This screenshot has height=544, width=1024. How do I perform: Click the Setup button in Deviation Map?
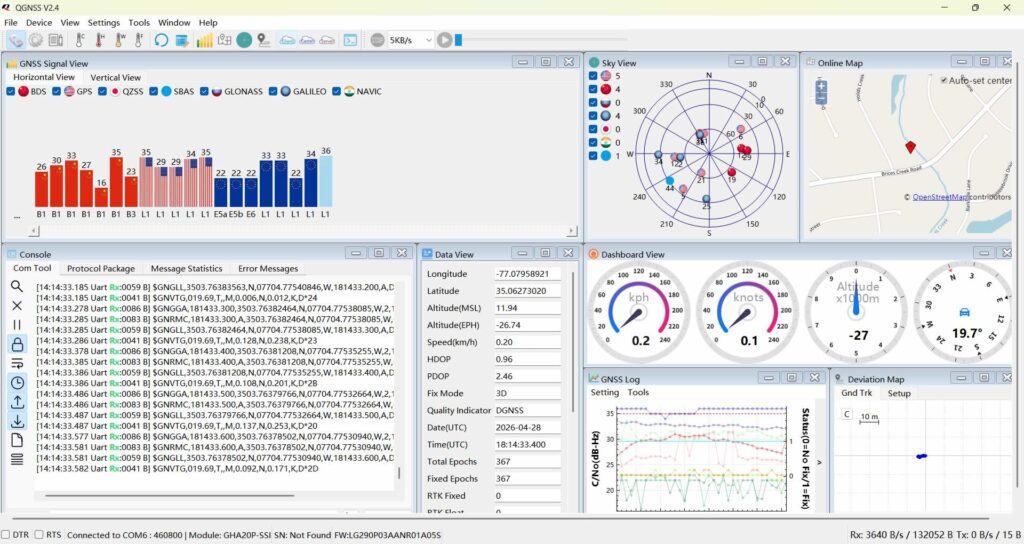[899, 393]
